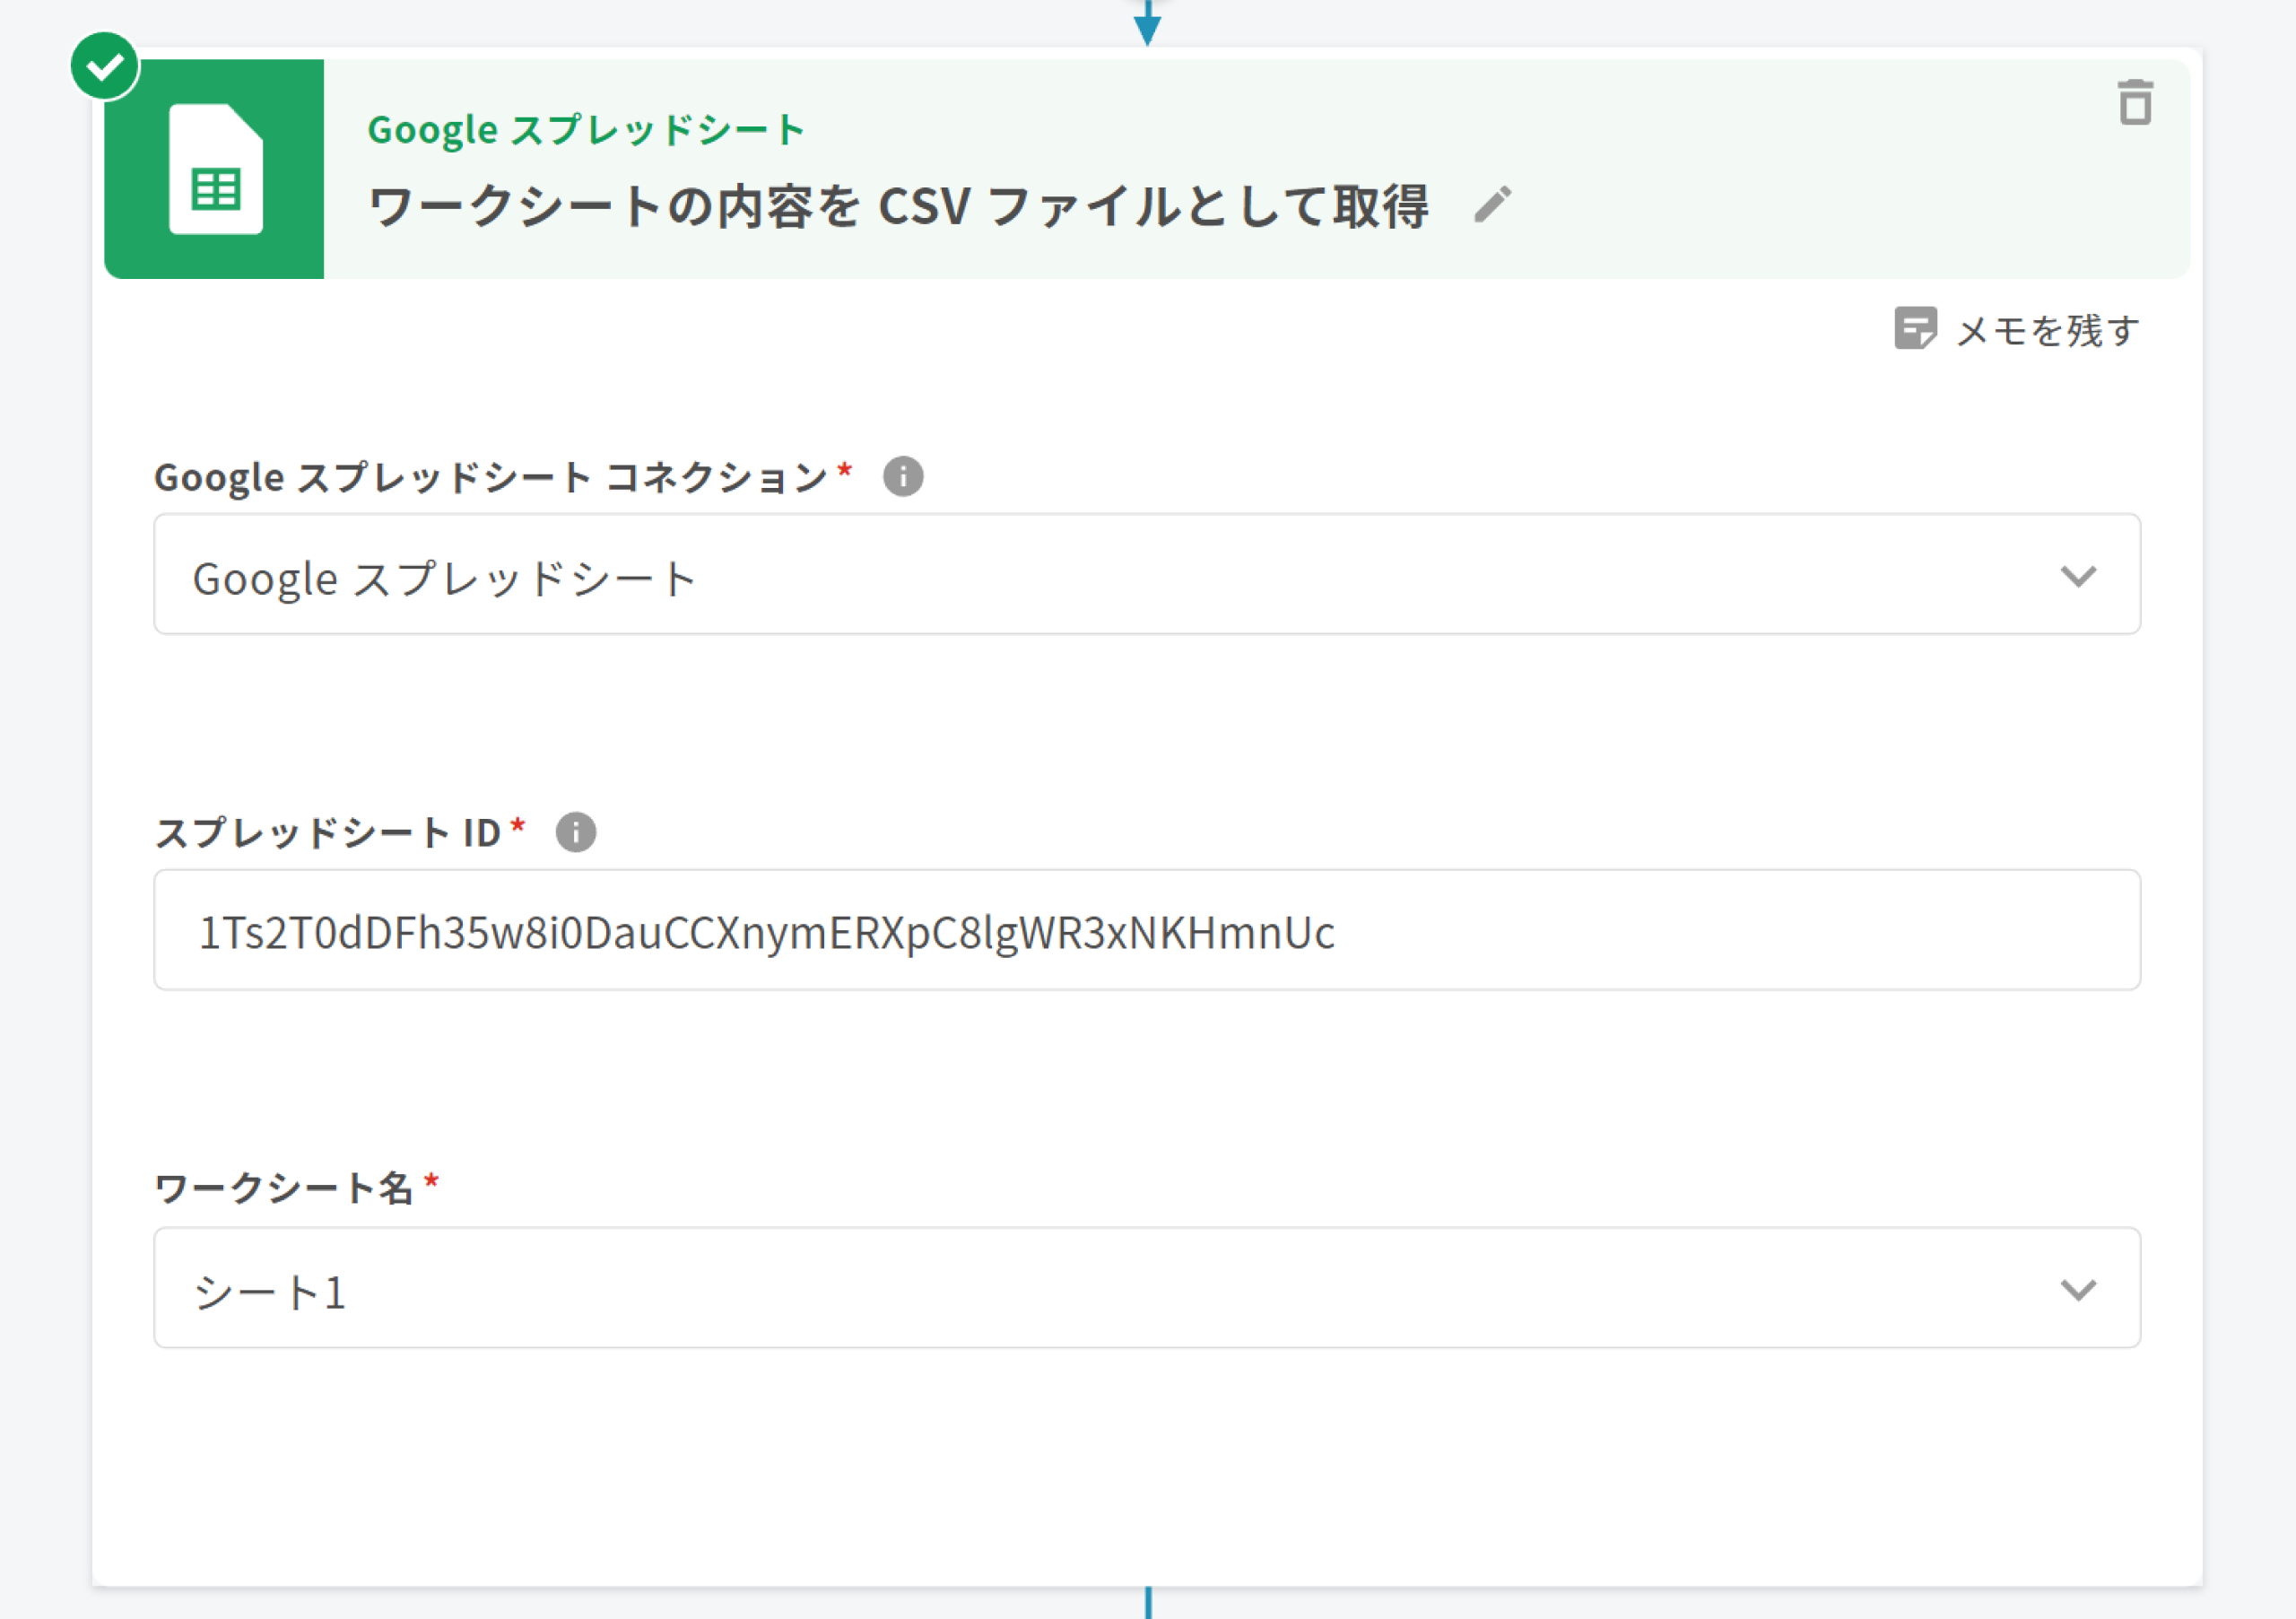This screenshot has height=1619, width=2296.
Task: Click the スプレッドシート ID field label
Action: (328, 832)
